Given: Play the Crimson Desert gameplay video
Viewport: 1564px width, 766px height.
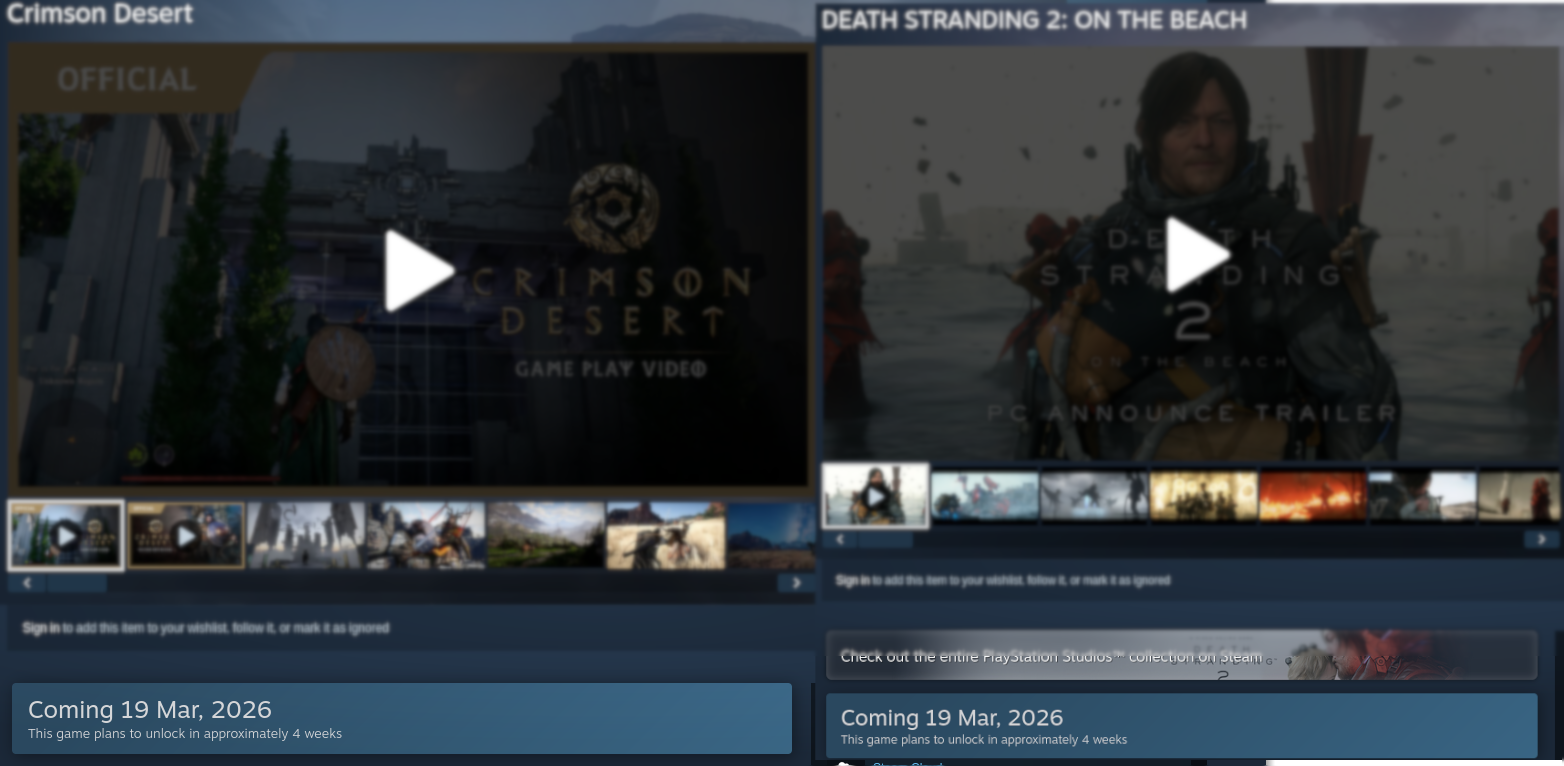Looking at the screenshot, I should click(420, 271).
